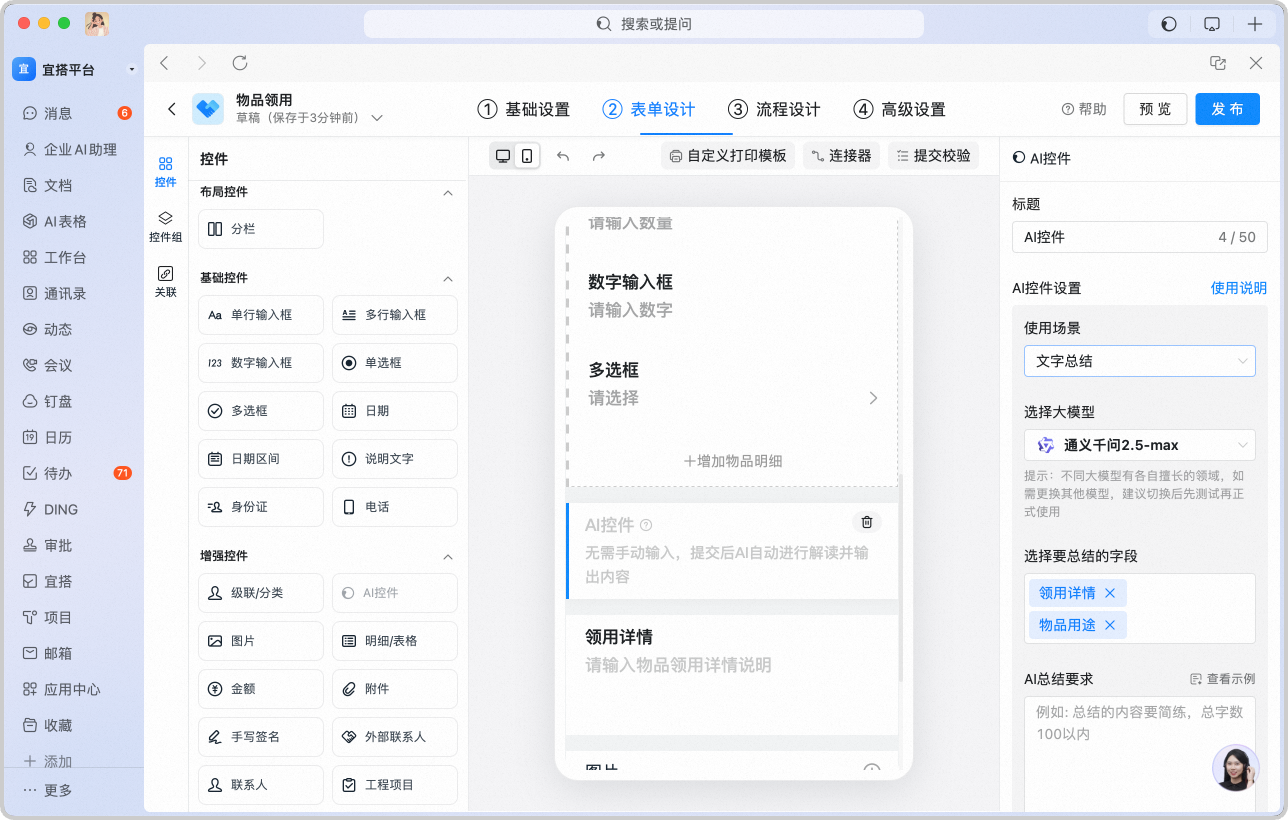Click the 发布 button
Screen dimensions: 1288x820
(x=1227, y=109)
